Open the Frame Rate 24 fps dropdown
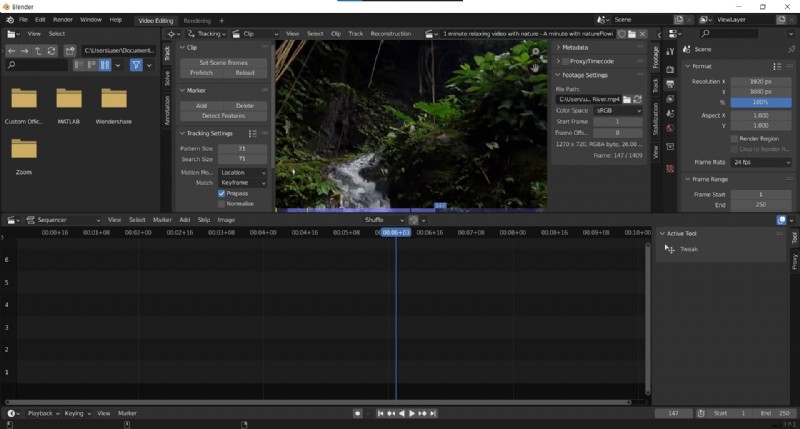Viewport: 800px width, 429px height. pos(761,162)
